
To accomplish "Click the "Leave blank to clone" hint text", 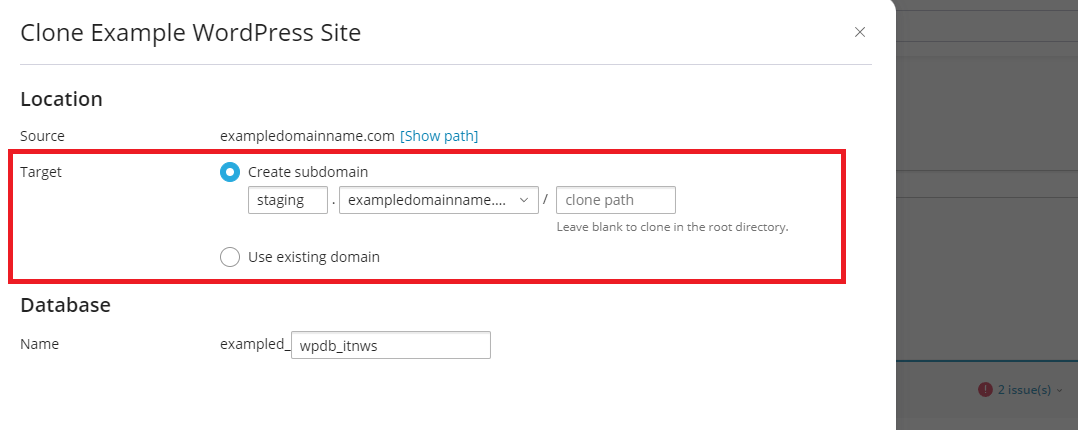I will pyautogui.click(x=672, y=227).
